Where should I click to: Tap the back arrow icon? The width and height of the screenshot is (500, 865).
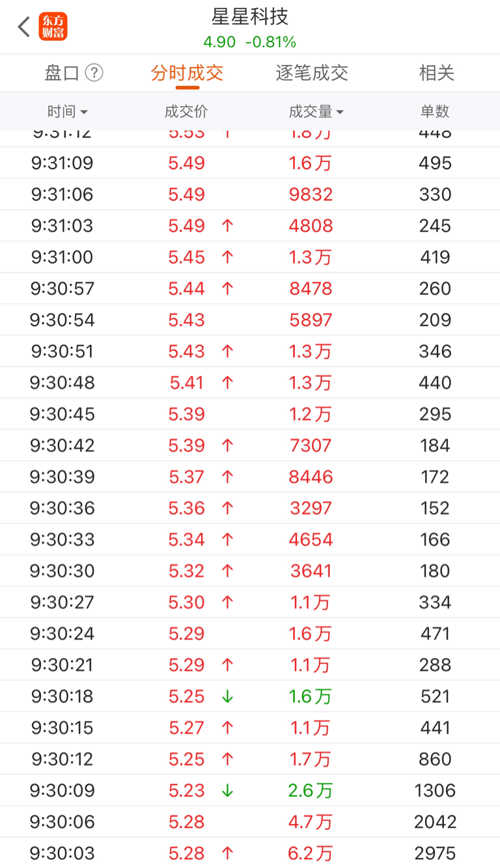click(24, 26)
